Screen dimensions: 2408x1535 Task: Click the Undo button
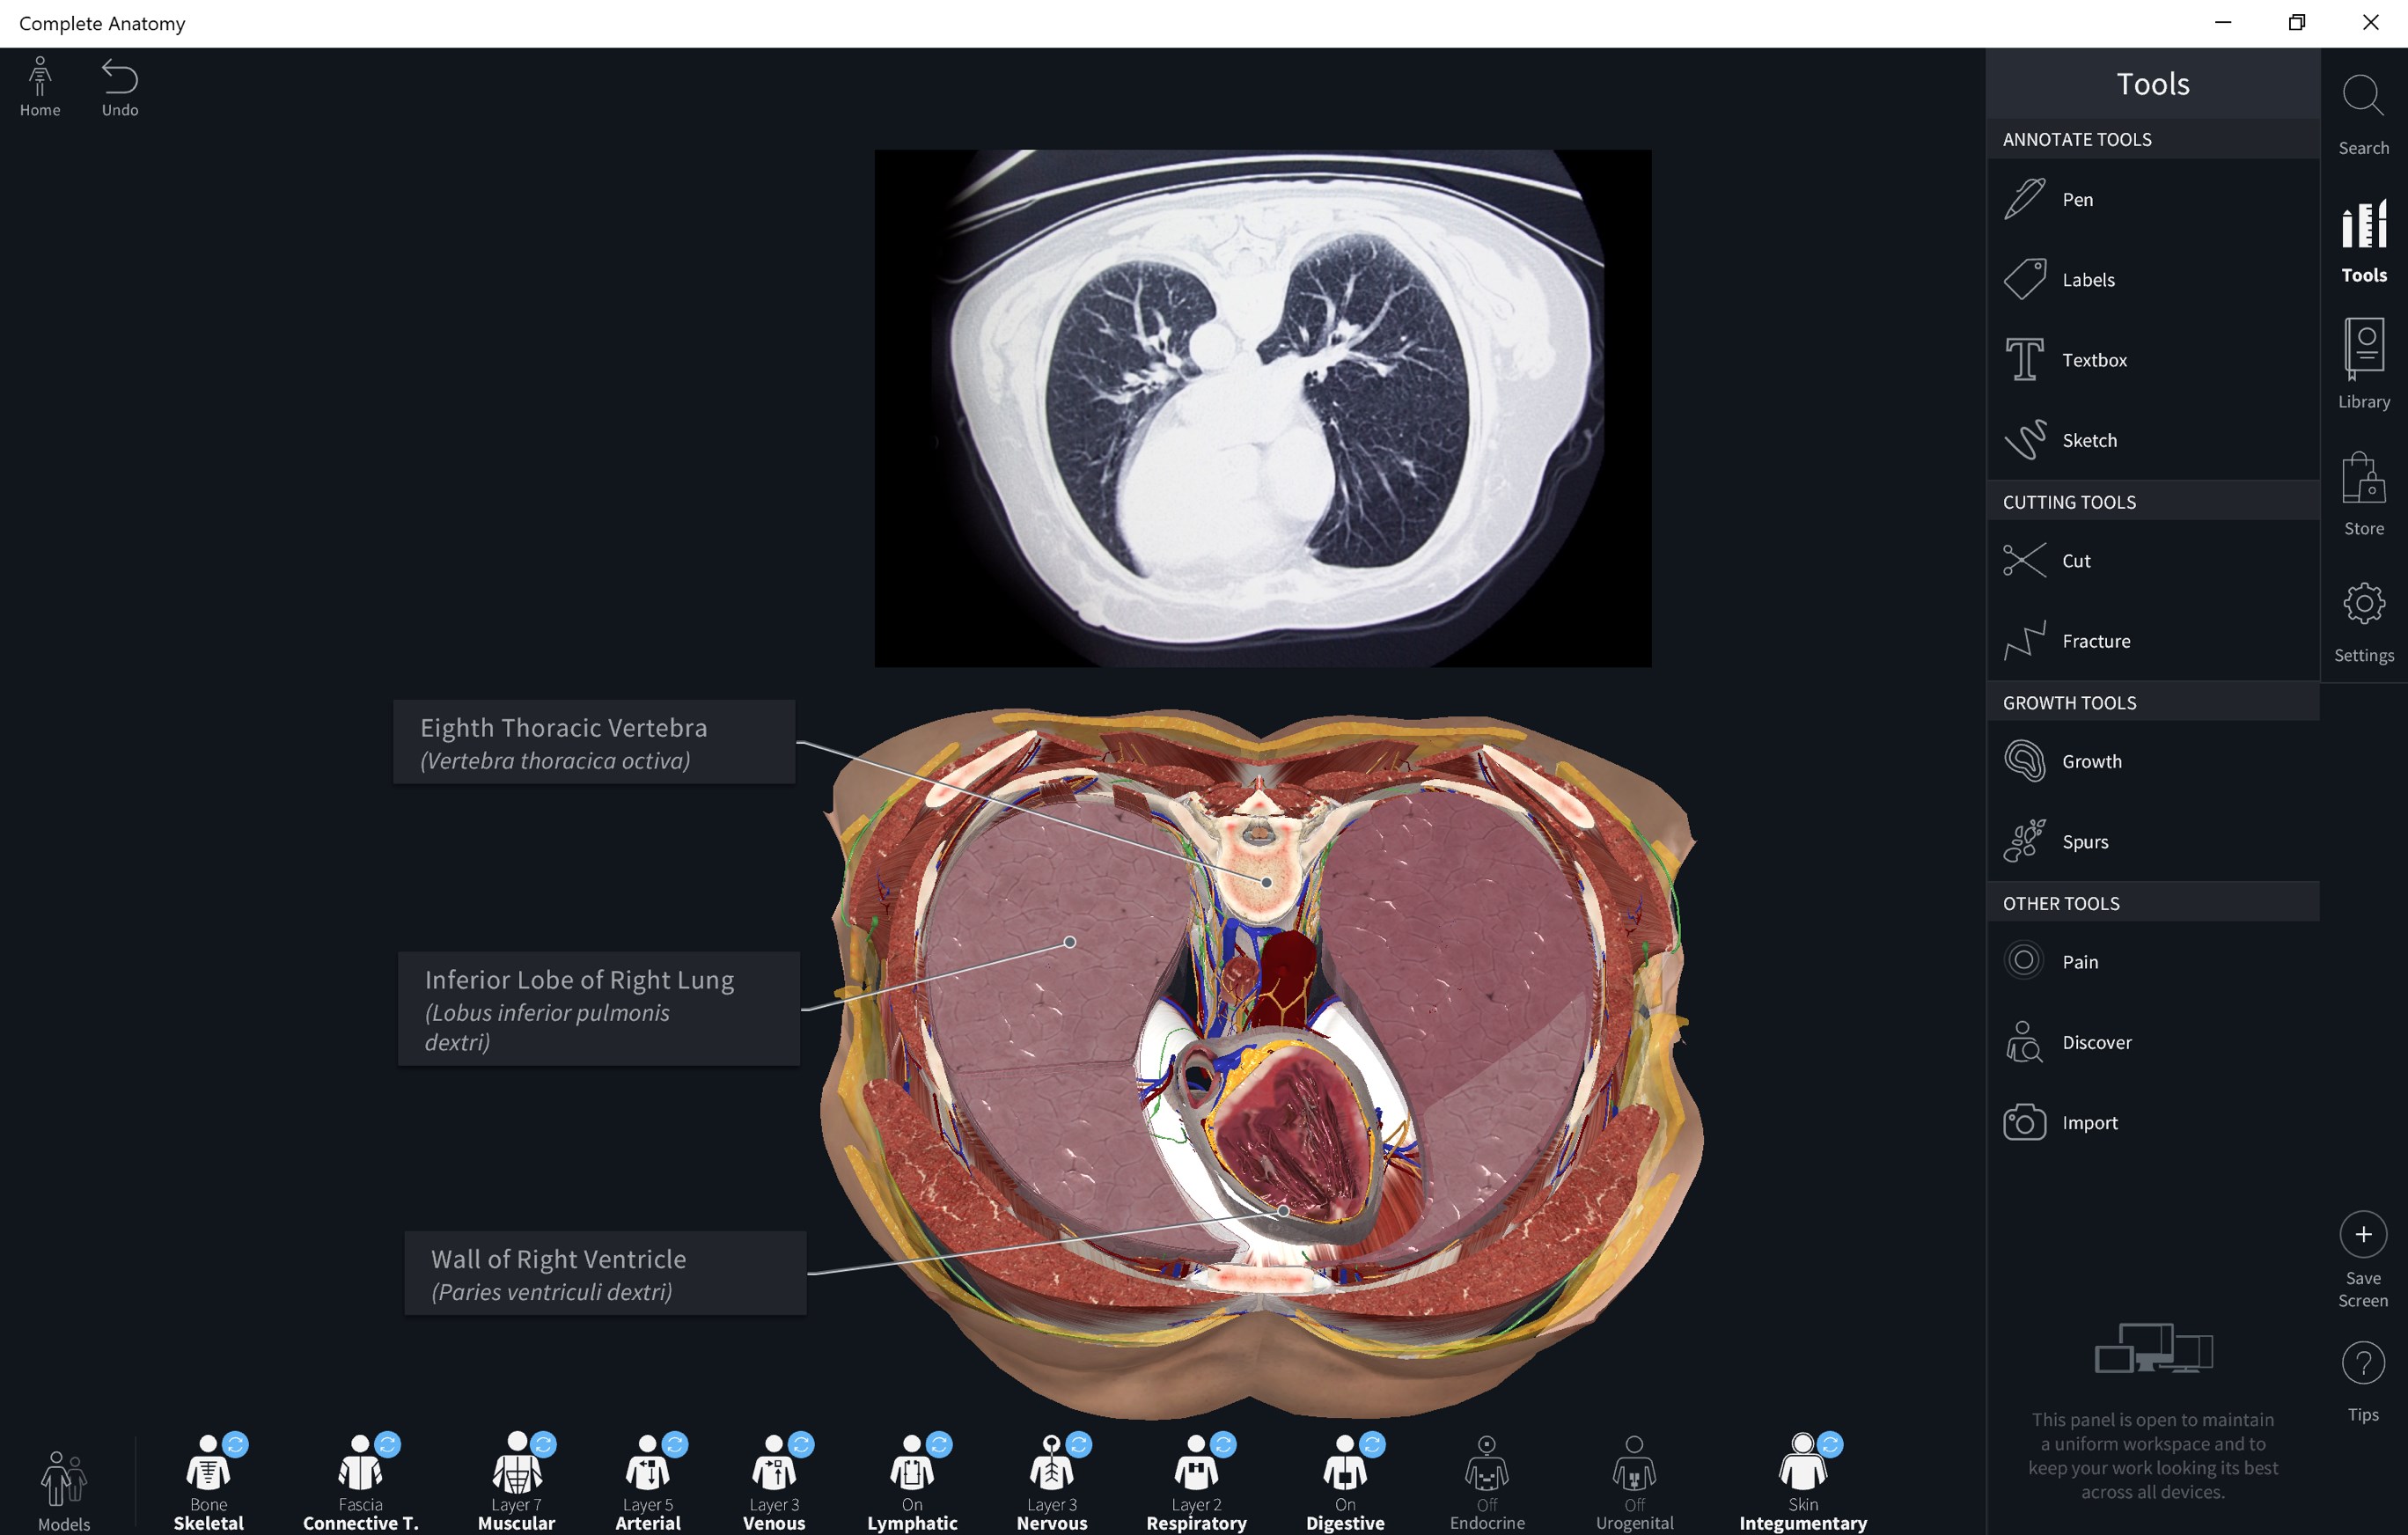coord(120,88)
